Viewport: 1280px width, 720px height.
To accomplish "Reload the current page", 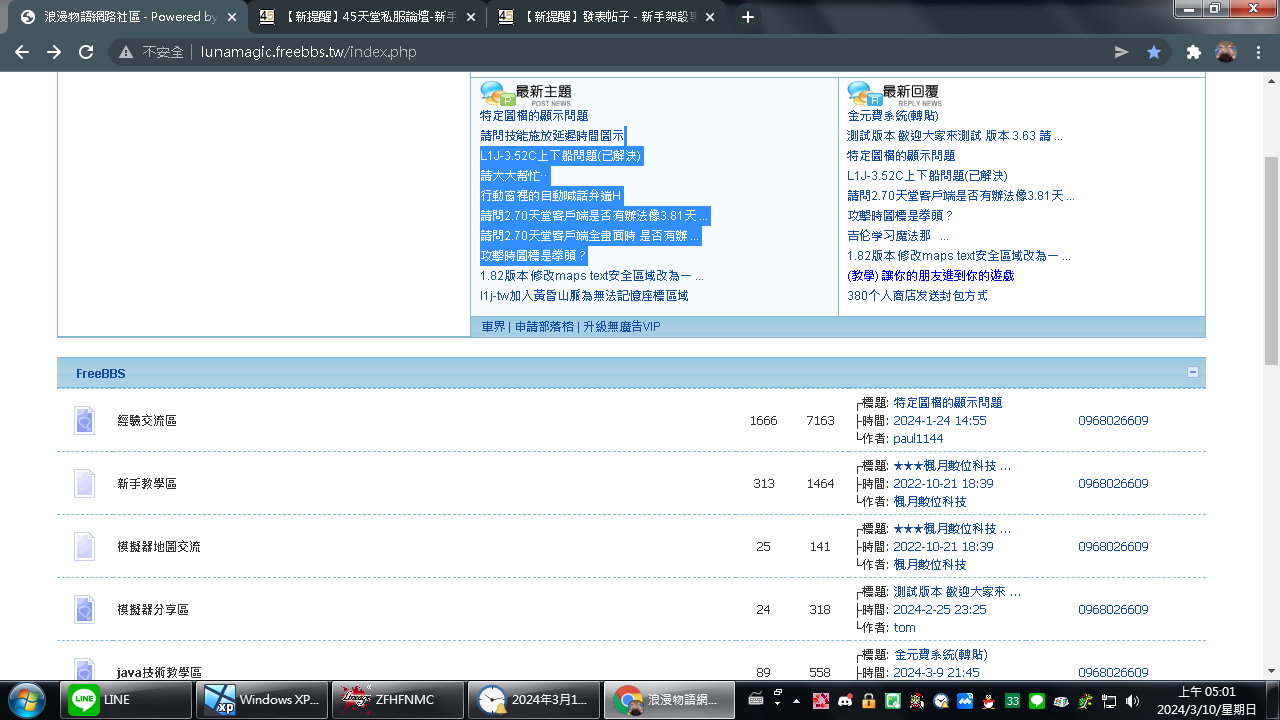I will pyautogui.click(x=86, y=52).
